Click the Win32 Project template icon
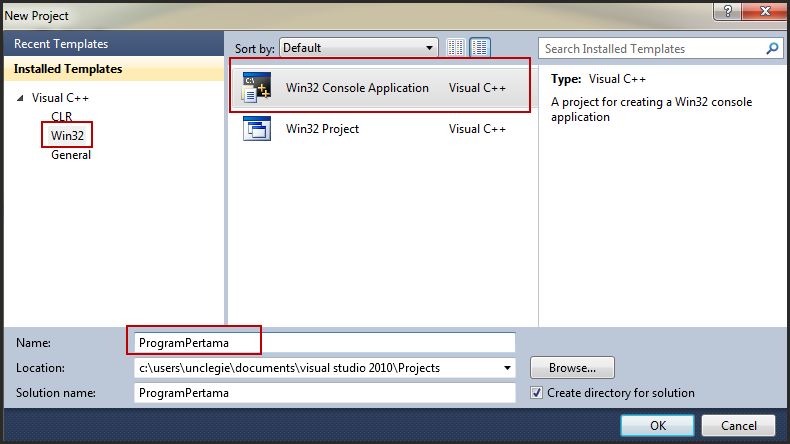790x444 pixels. tap(256, 129)
